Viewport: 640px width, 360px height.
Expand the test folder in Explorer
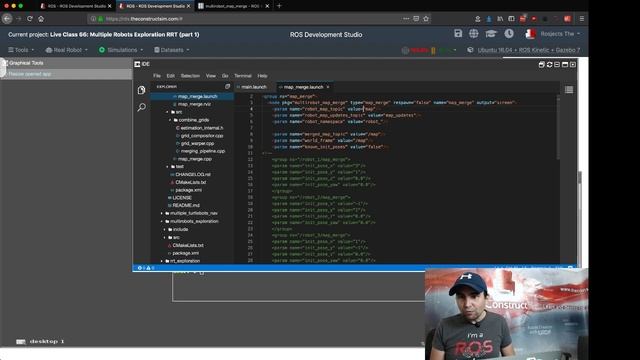(176, 167)
